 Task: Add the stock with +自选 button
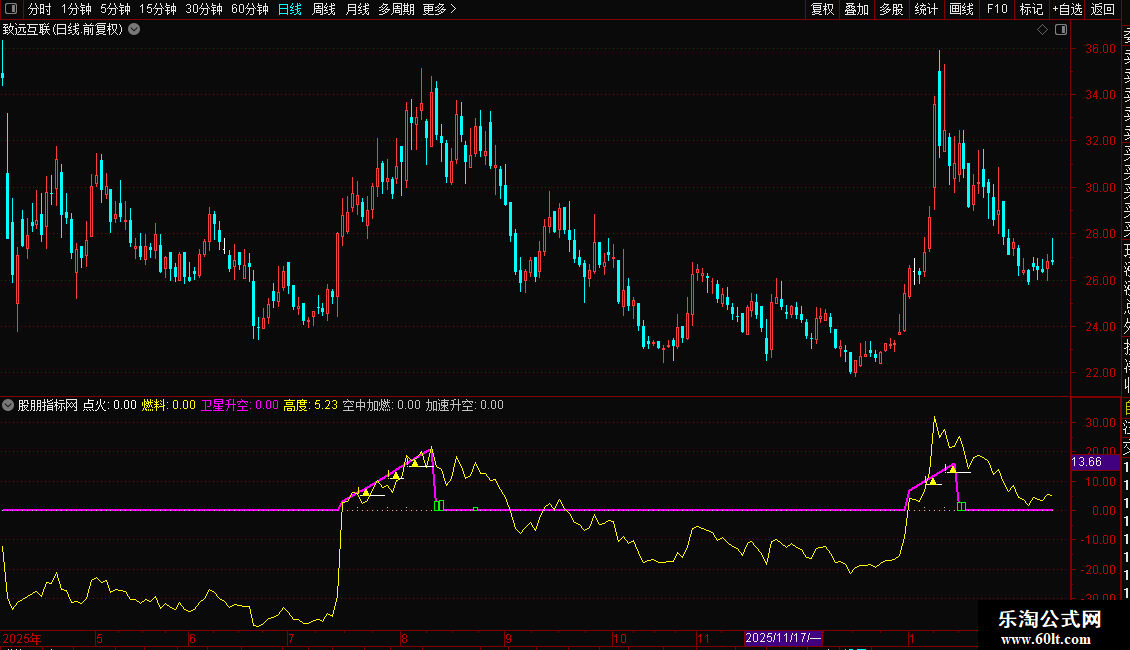pyautogui.click(x=1067, y=9)
